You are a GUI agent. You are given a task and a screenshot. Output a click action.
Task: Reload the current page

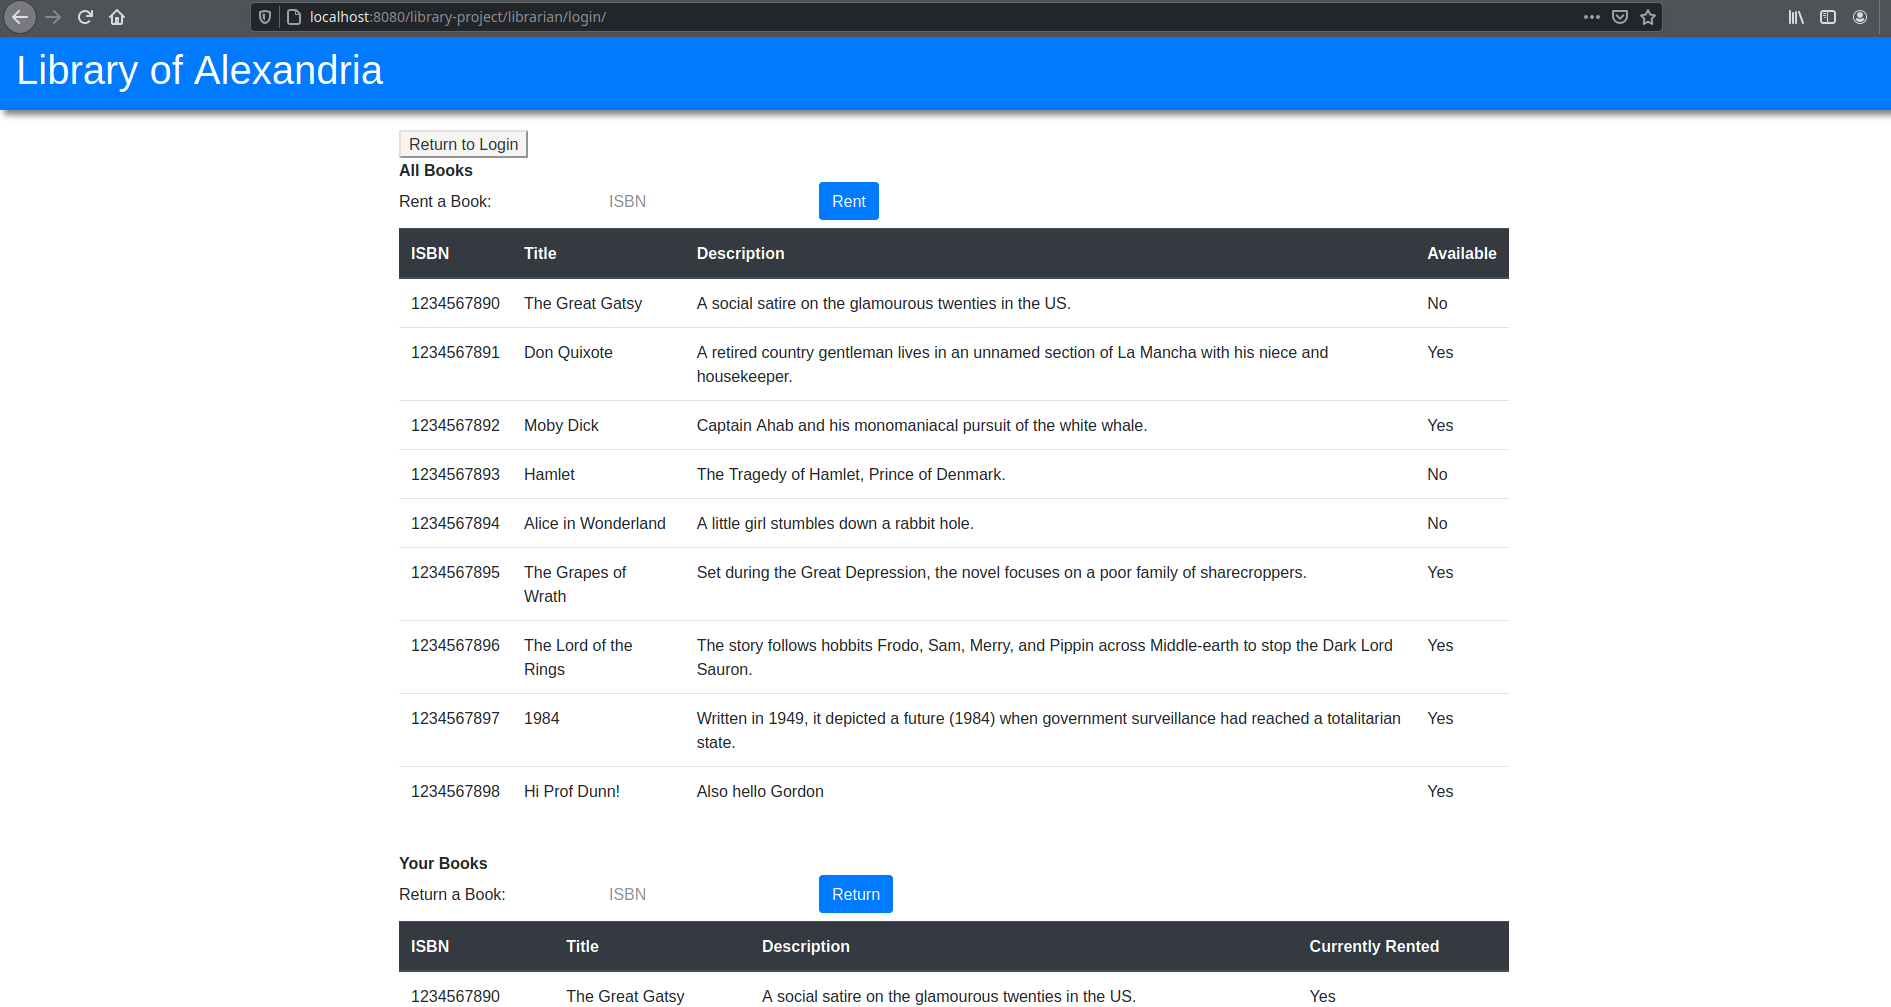tap(85, 17)
